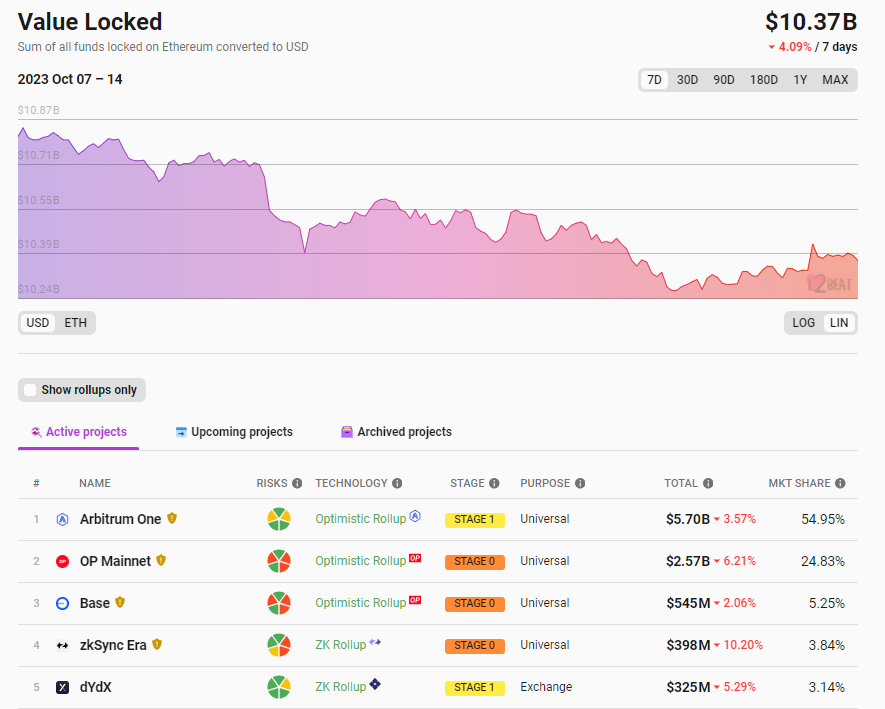Click the dYdX project logo icon

(62, 687)
